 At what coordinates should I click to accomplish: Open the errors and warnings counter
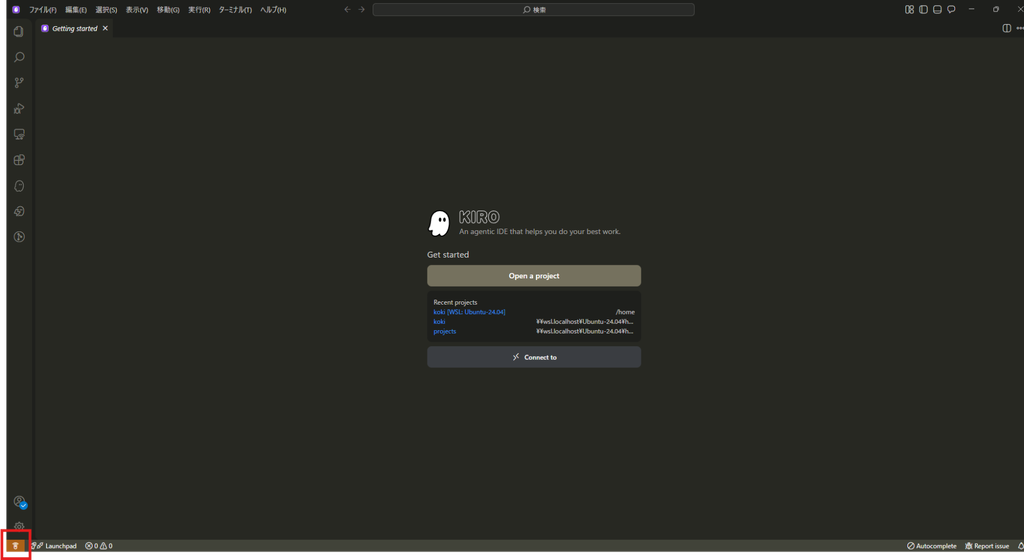(99, 546)
